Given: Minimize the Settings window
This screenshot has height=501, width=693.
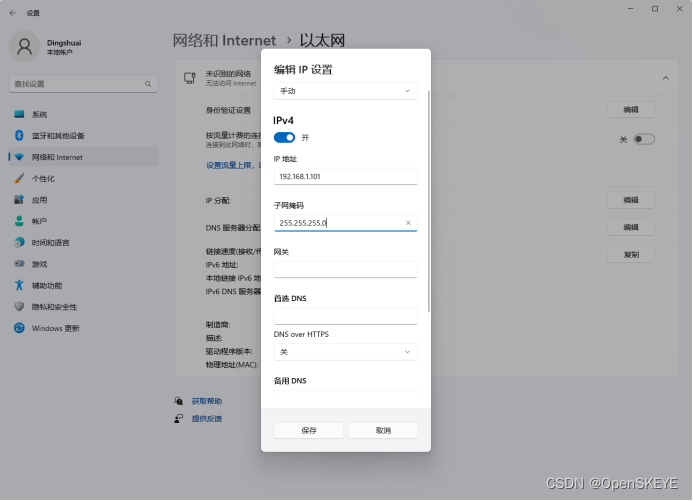Looking at the screenshot, I should [631, 8].
